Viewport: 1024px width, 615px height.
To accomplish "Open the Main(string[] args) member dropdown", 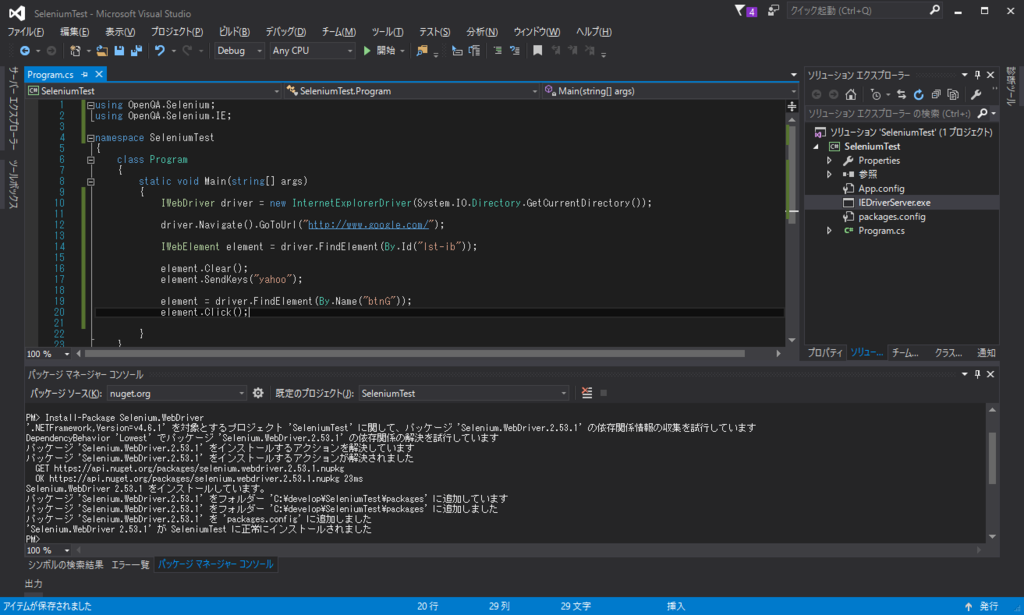I will (670, 91).
